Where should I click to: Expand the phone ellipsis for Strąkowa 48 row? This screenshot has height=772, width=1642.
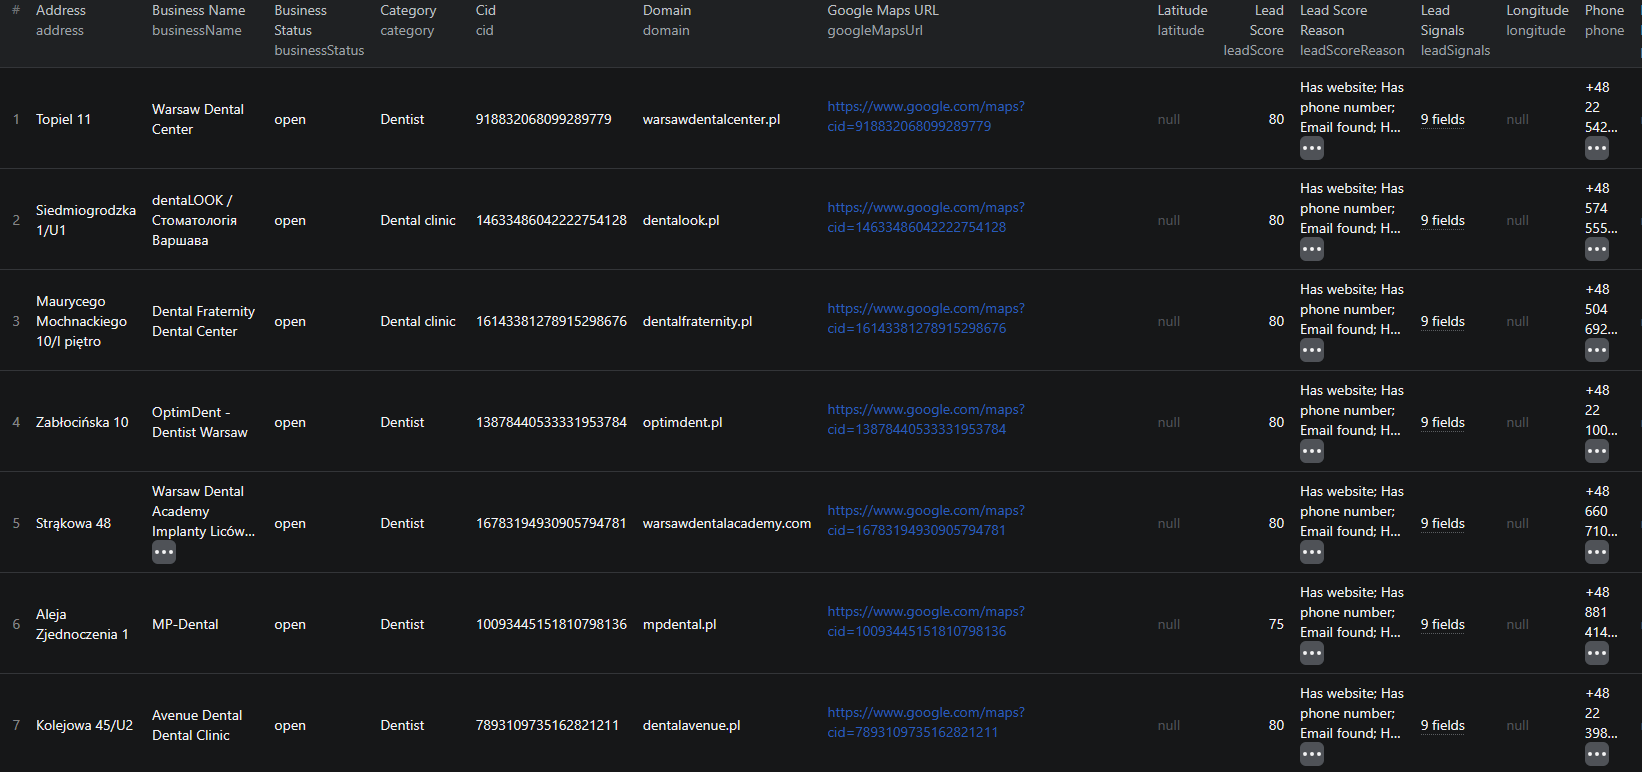point(1596,552)
